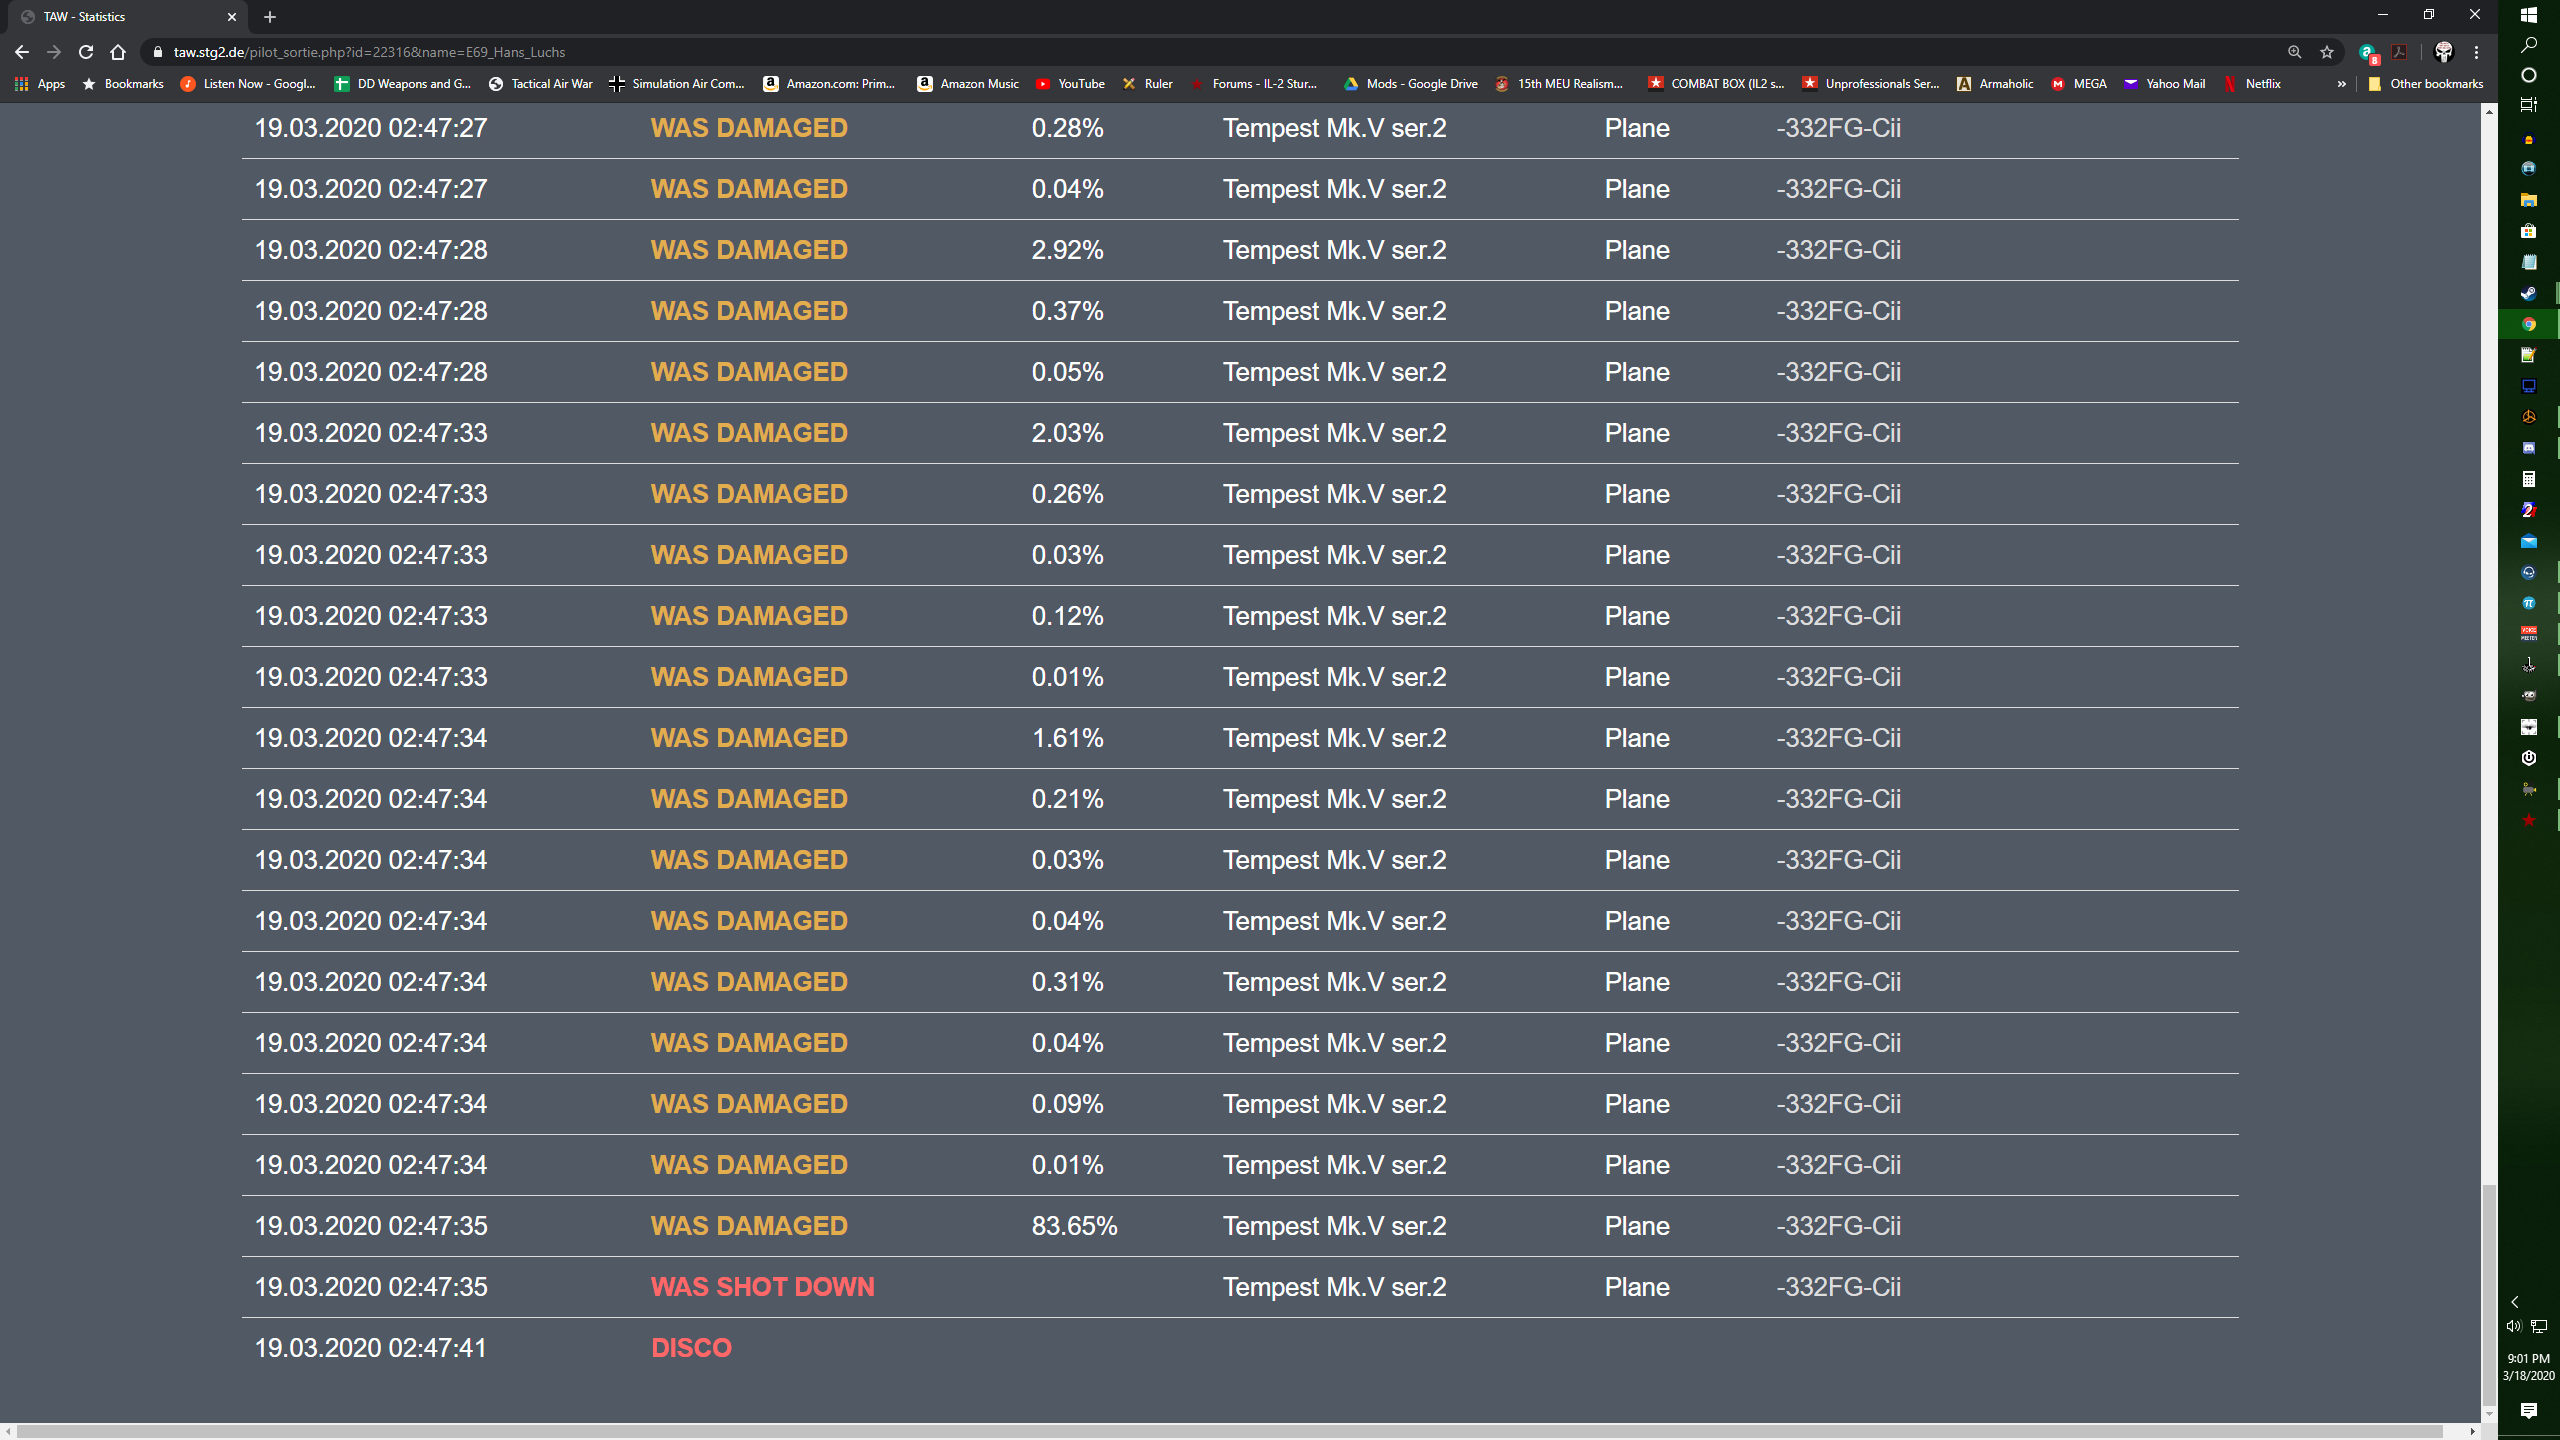This screenshot has width=2560, height=1440.
Task: Click the extension icon with badge 8
Action: point(2367,52)
